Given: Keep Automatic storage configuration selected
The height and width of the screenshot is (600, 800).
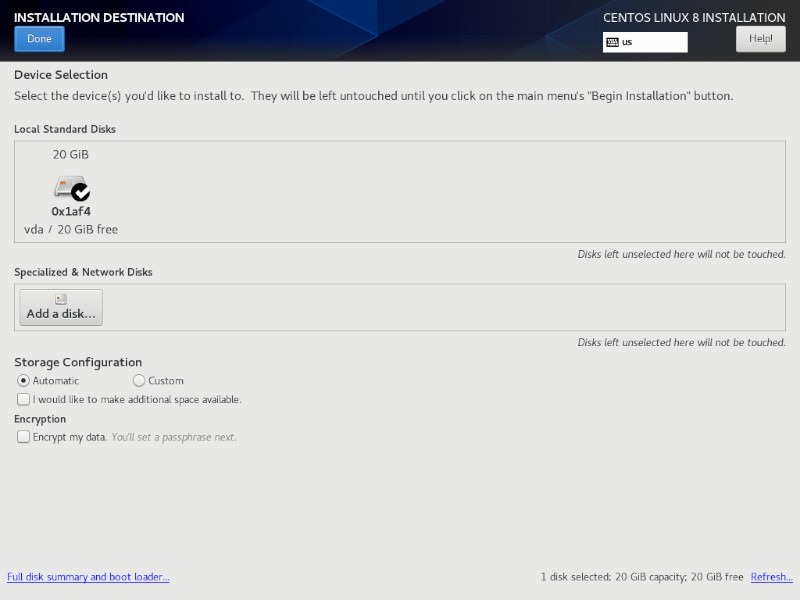Looking at the screenshot, I should tap(22, 380).
